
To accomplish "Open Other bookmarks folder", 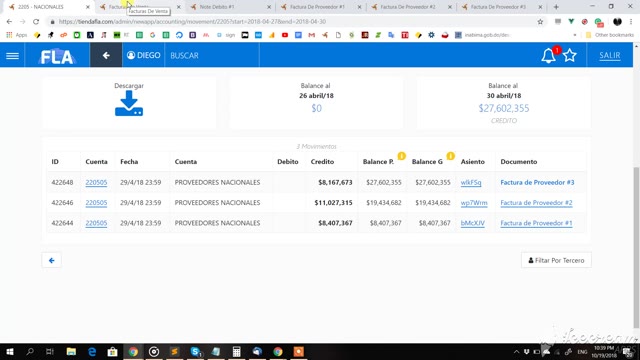I will pos(610,35).
